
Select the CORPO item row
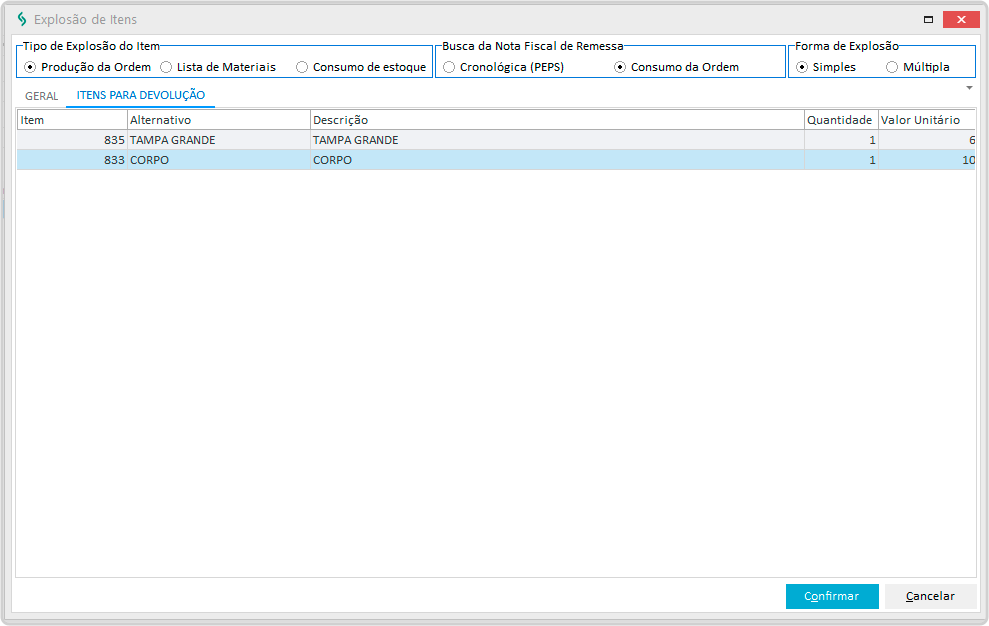(x=400, y=160)
